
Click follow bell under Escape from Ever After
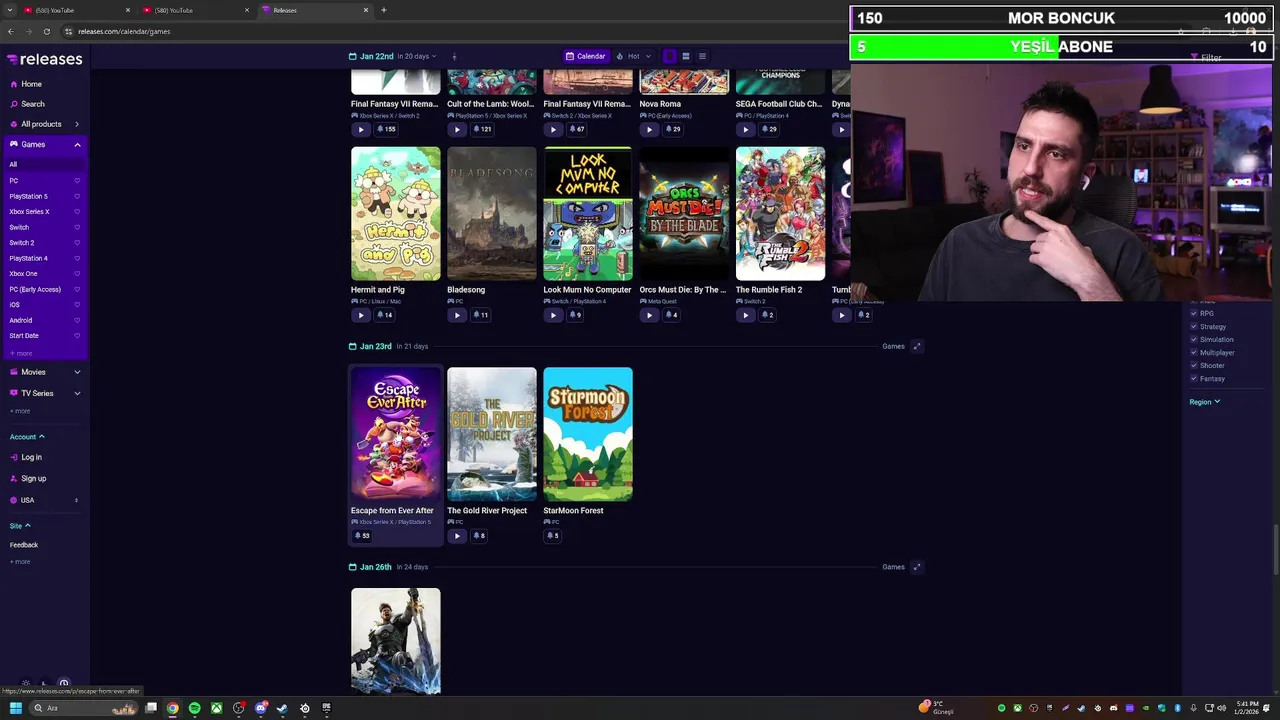pos(362,536)
